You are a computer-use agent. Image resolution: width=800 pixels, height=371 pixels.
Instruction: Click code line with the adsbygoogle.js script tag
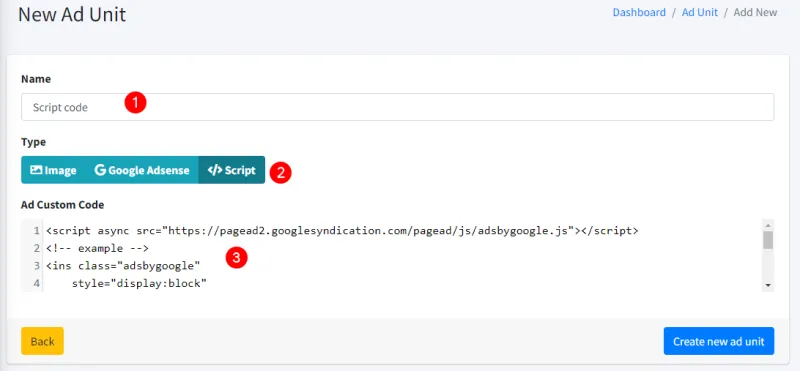tap(342, 231)
